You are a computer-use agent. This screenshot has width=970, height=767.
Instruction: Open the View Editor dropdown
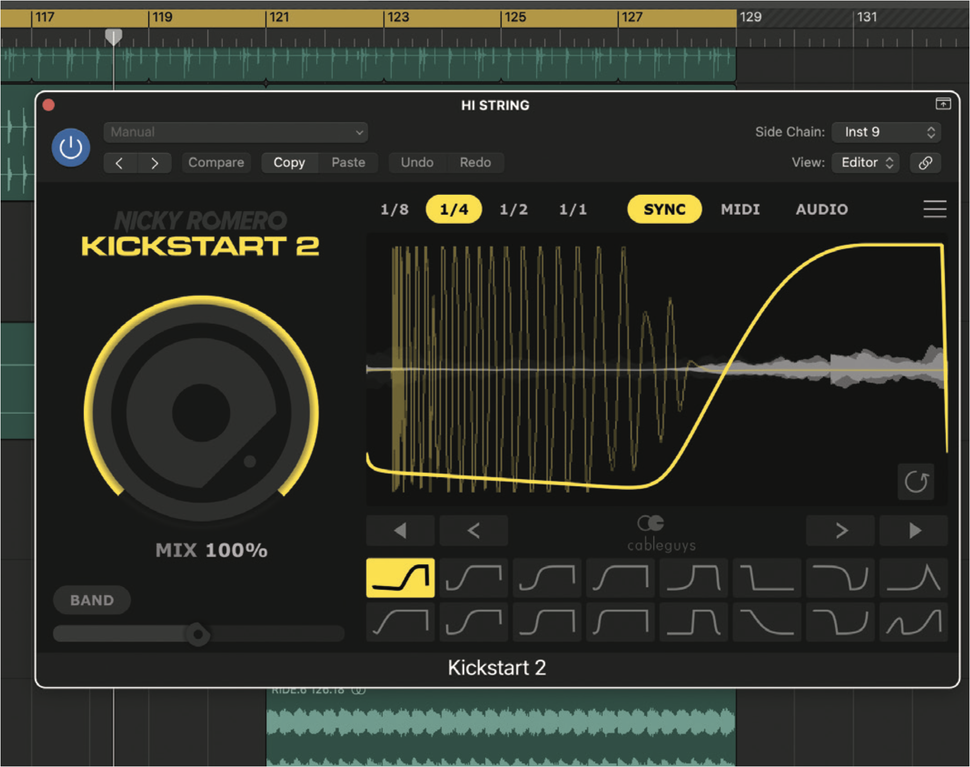(x=865, y=162)
